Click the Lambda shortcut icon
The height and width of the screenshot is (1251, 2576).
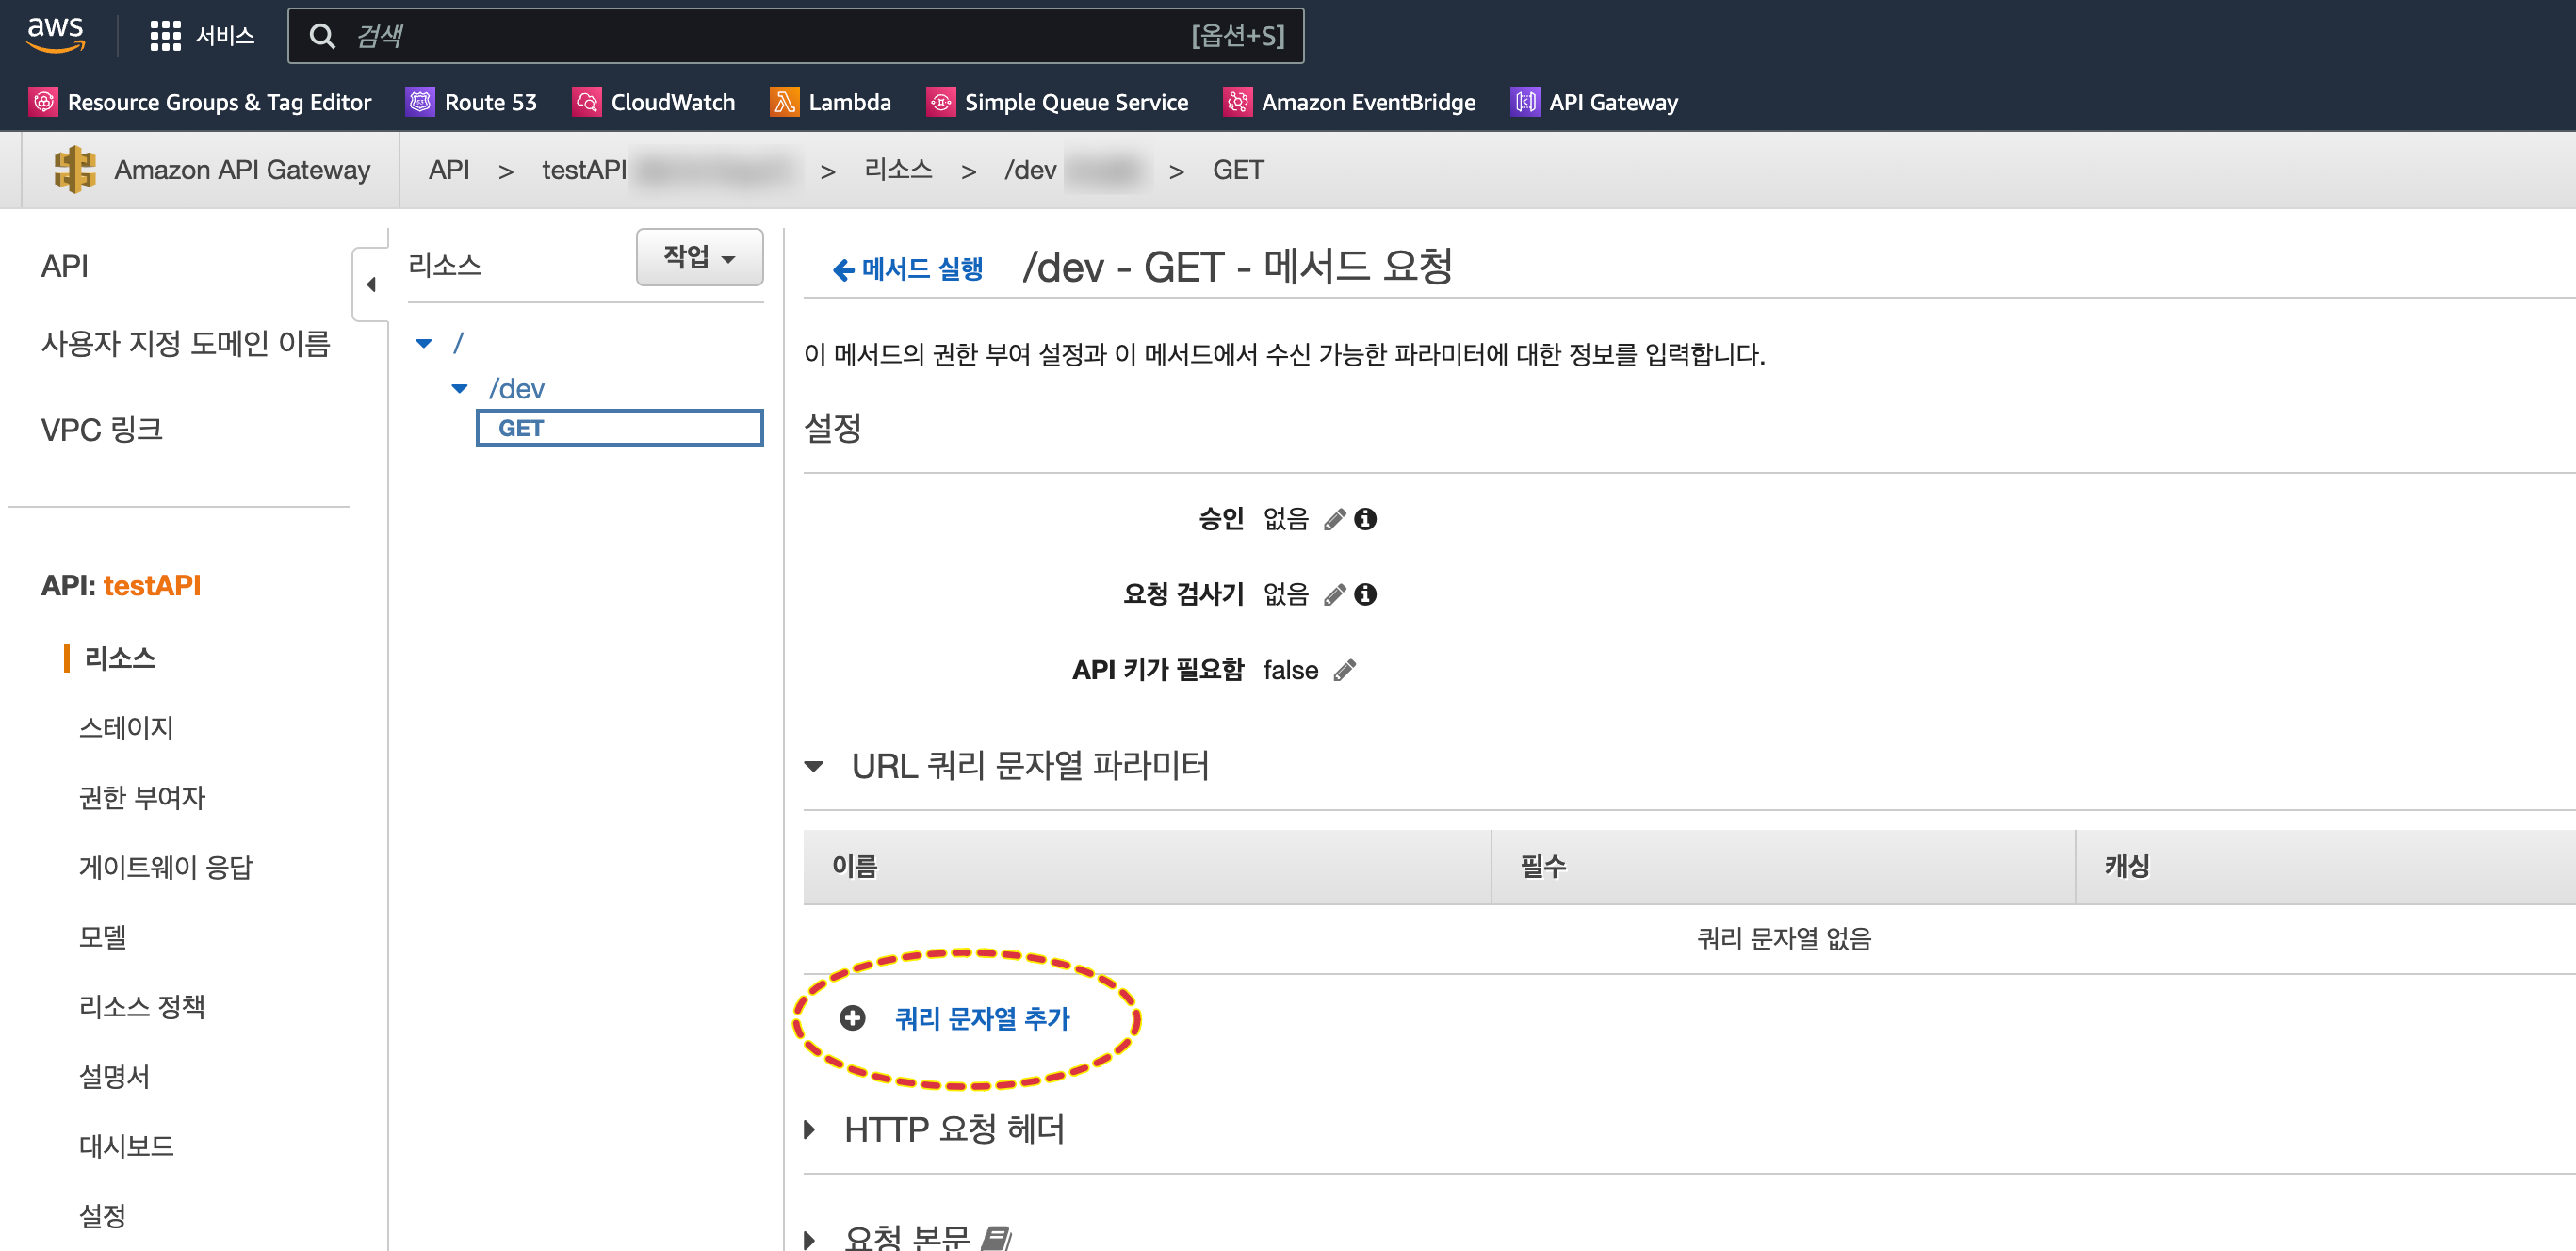[784, 102]
